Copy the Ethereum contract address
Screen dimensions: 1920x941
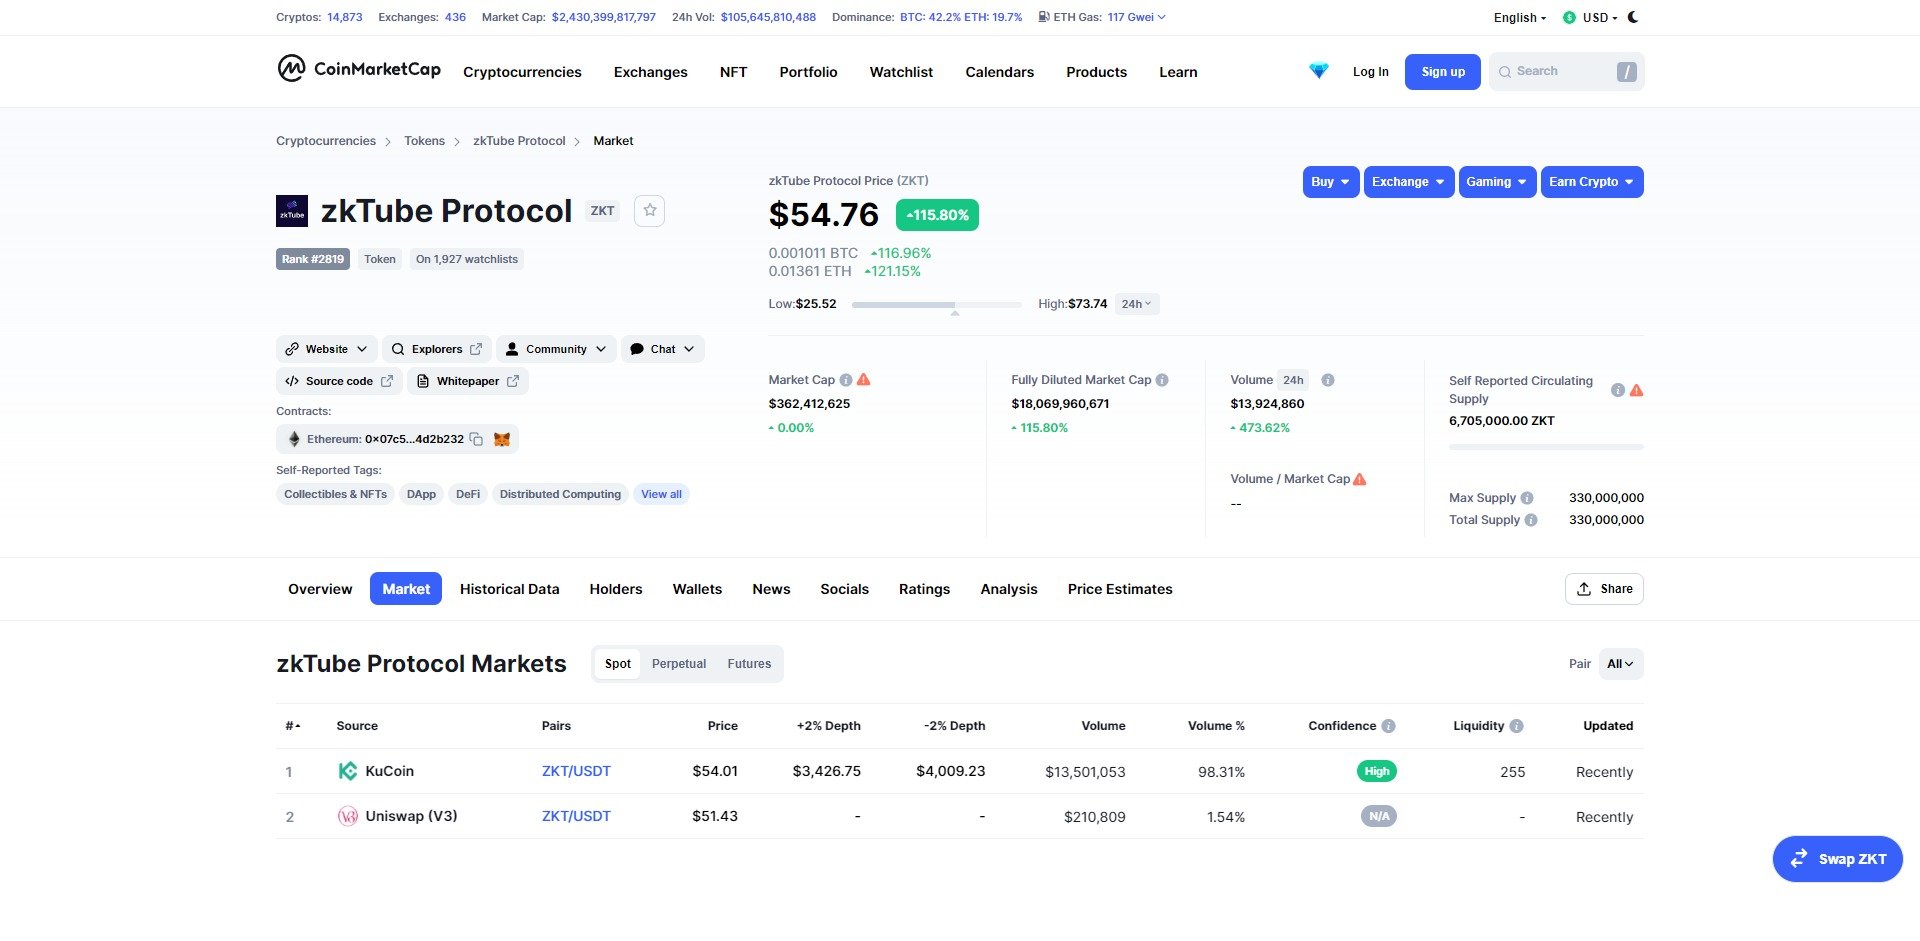click(475, 439)
